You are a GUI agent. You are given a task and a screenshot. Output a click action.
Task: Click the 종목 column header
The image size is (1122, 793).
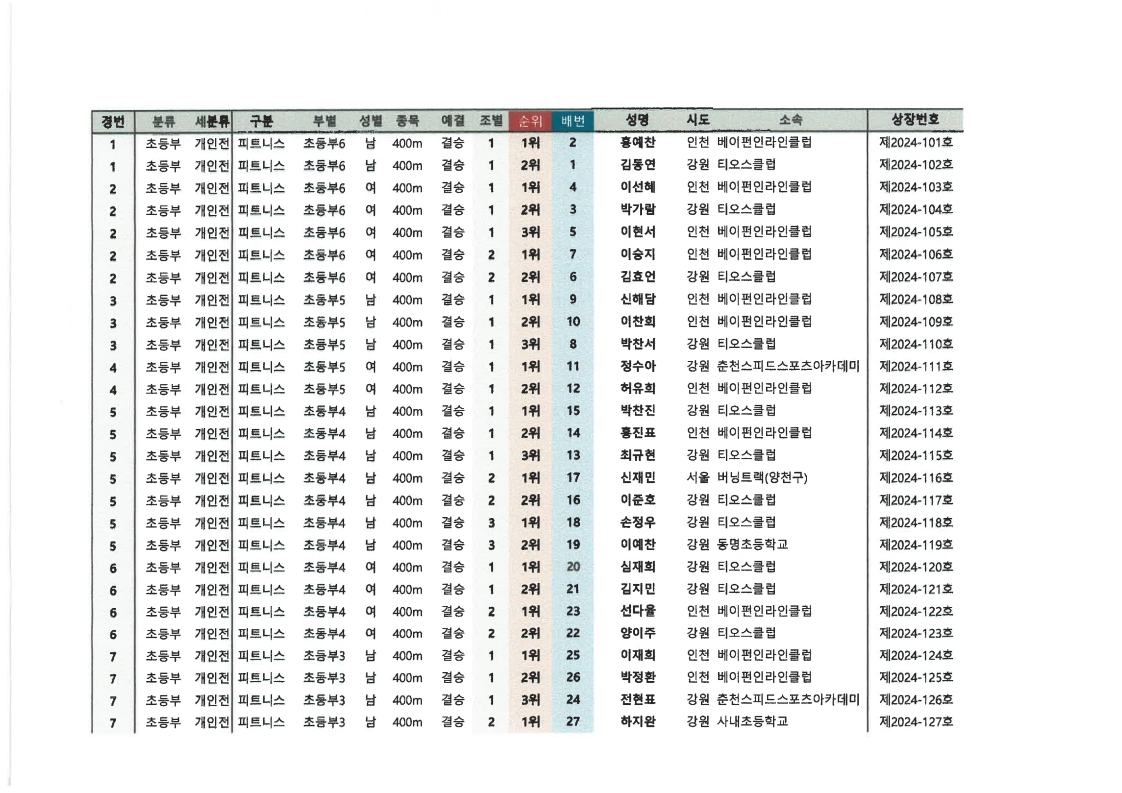[x=407, y=121]
